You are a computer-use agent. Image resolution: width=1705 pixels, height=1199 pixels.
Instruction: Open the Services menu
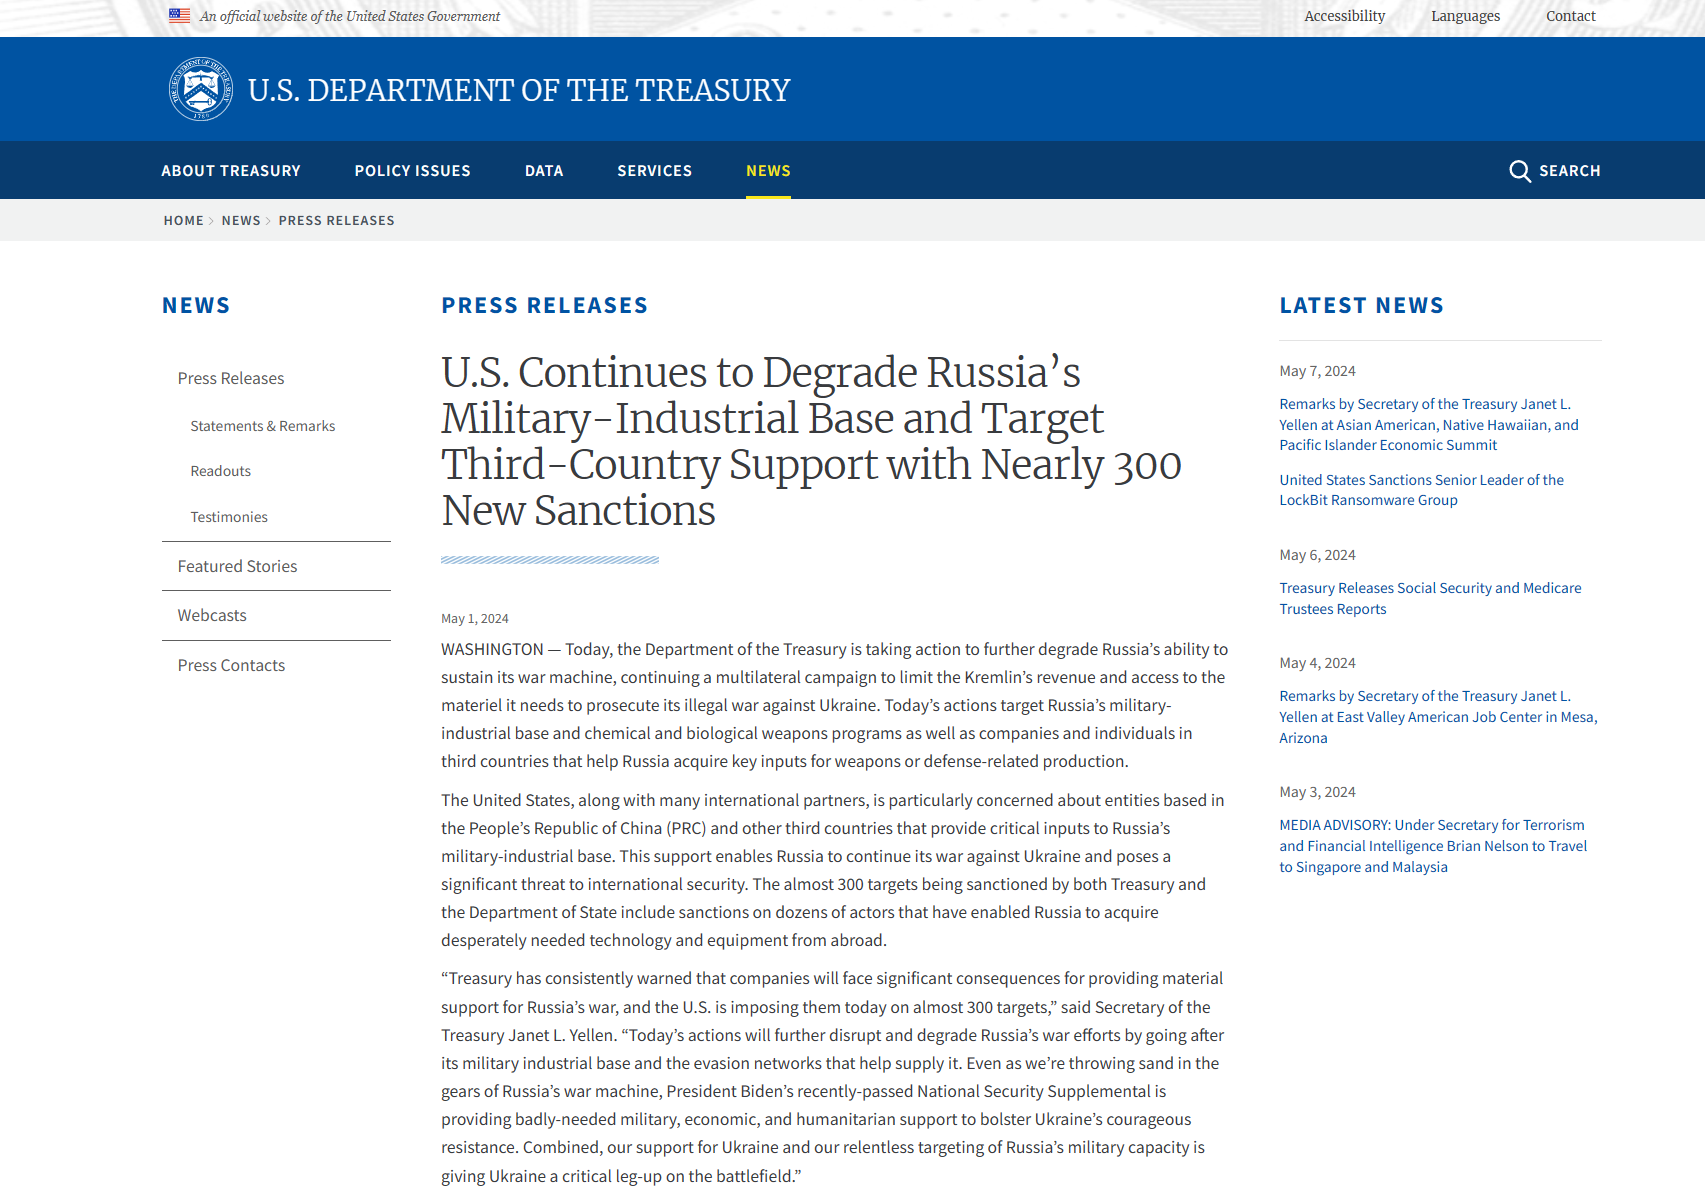(655, 171)
